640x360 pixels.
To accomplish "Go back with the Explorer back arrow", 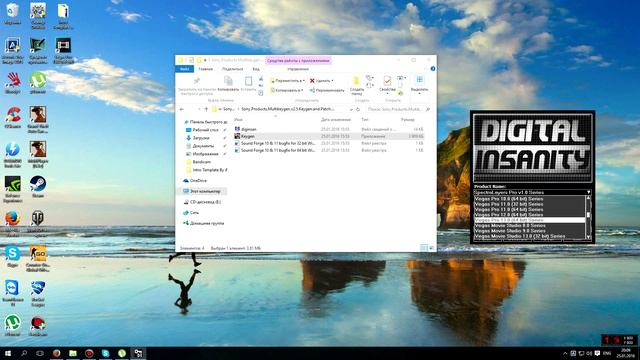I will click(x=182, y=109).
